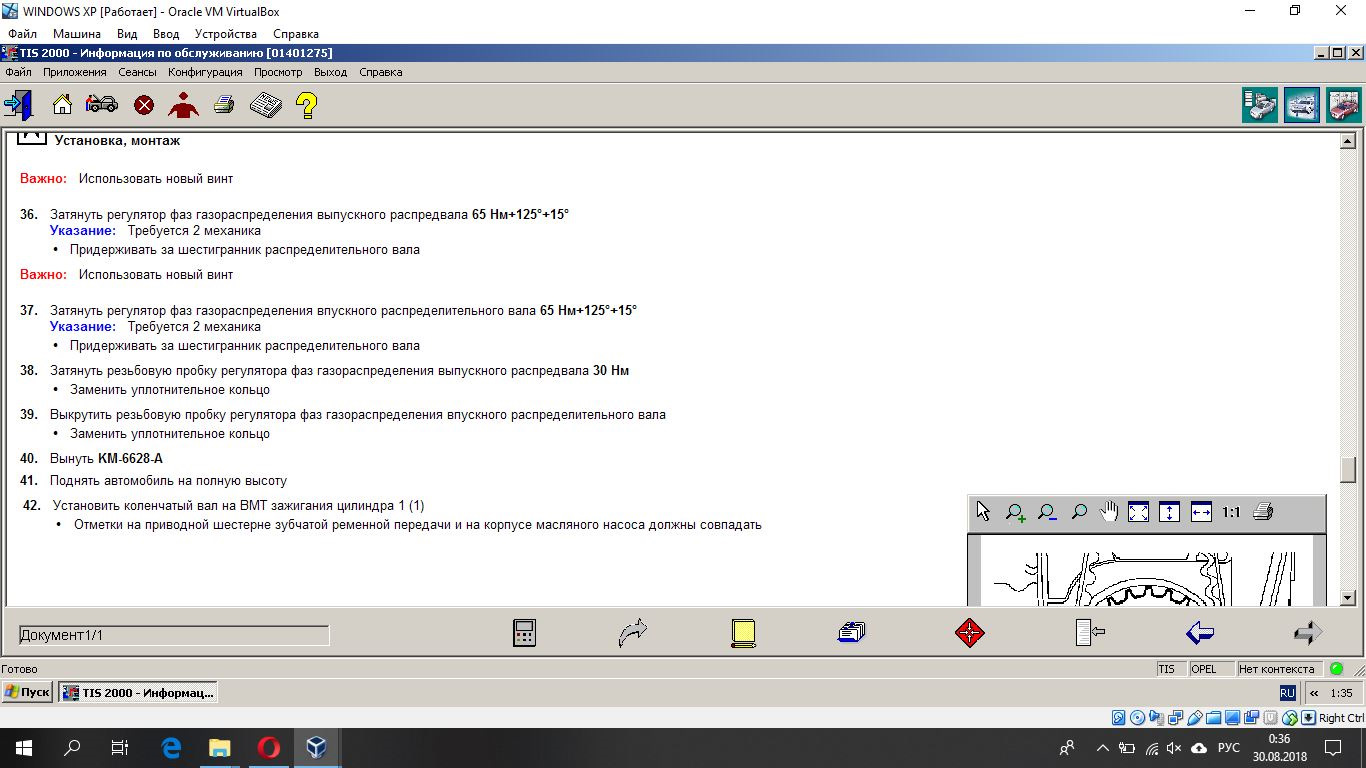Open Opera browser from taskbar
Image resolution: width=1366 pixels, height=768 pixels.
coord(268,747)
